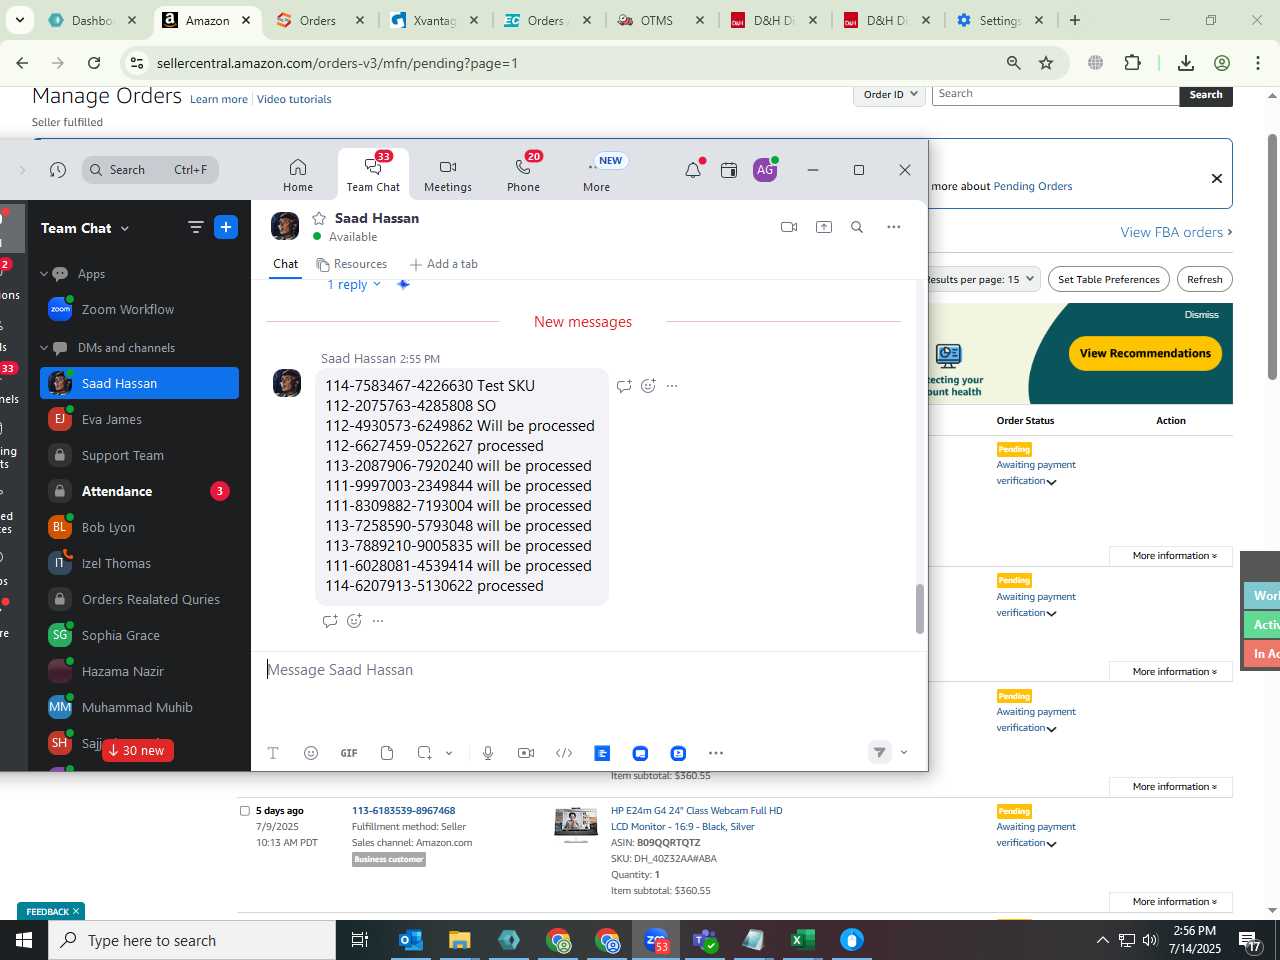Viewport: 1280px width, 960px height.
Task: Open More menu with NEW badge
Action: tap(597, 174)
